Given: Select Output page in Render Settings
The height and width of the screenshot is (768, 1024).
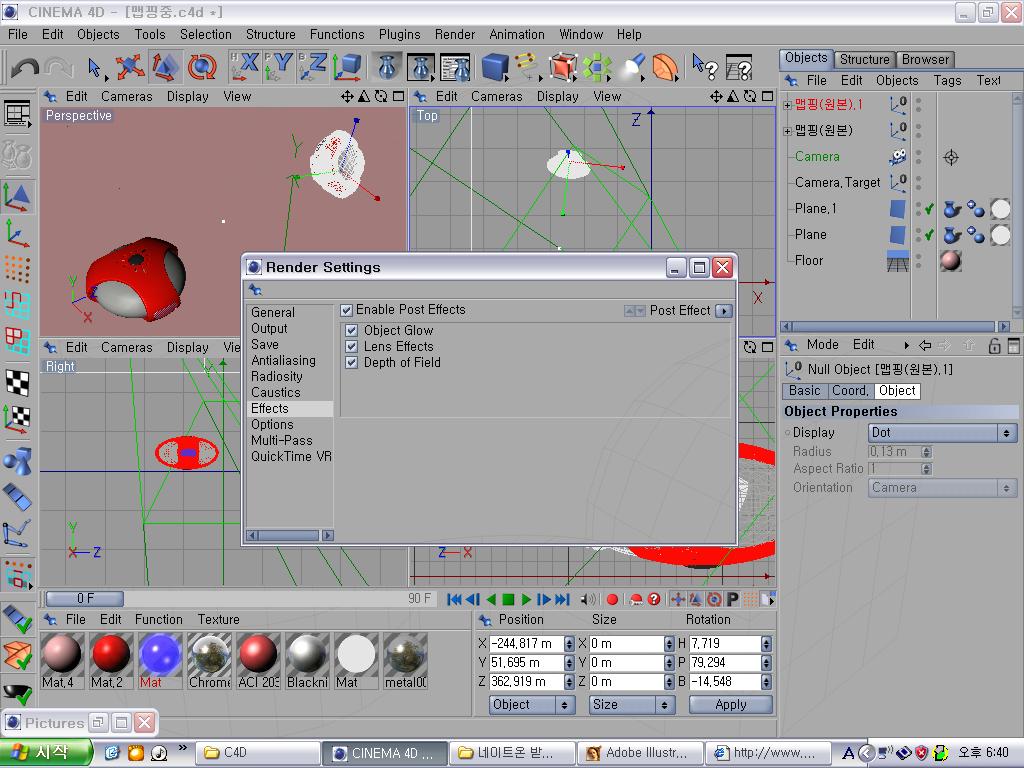Looking at the screenshot, I should coord(269,328).
